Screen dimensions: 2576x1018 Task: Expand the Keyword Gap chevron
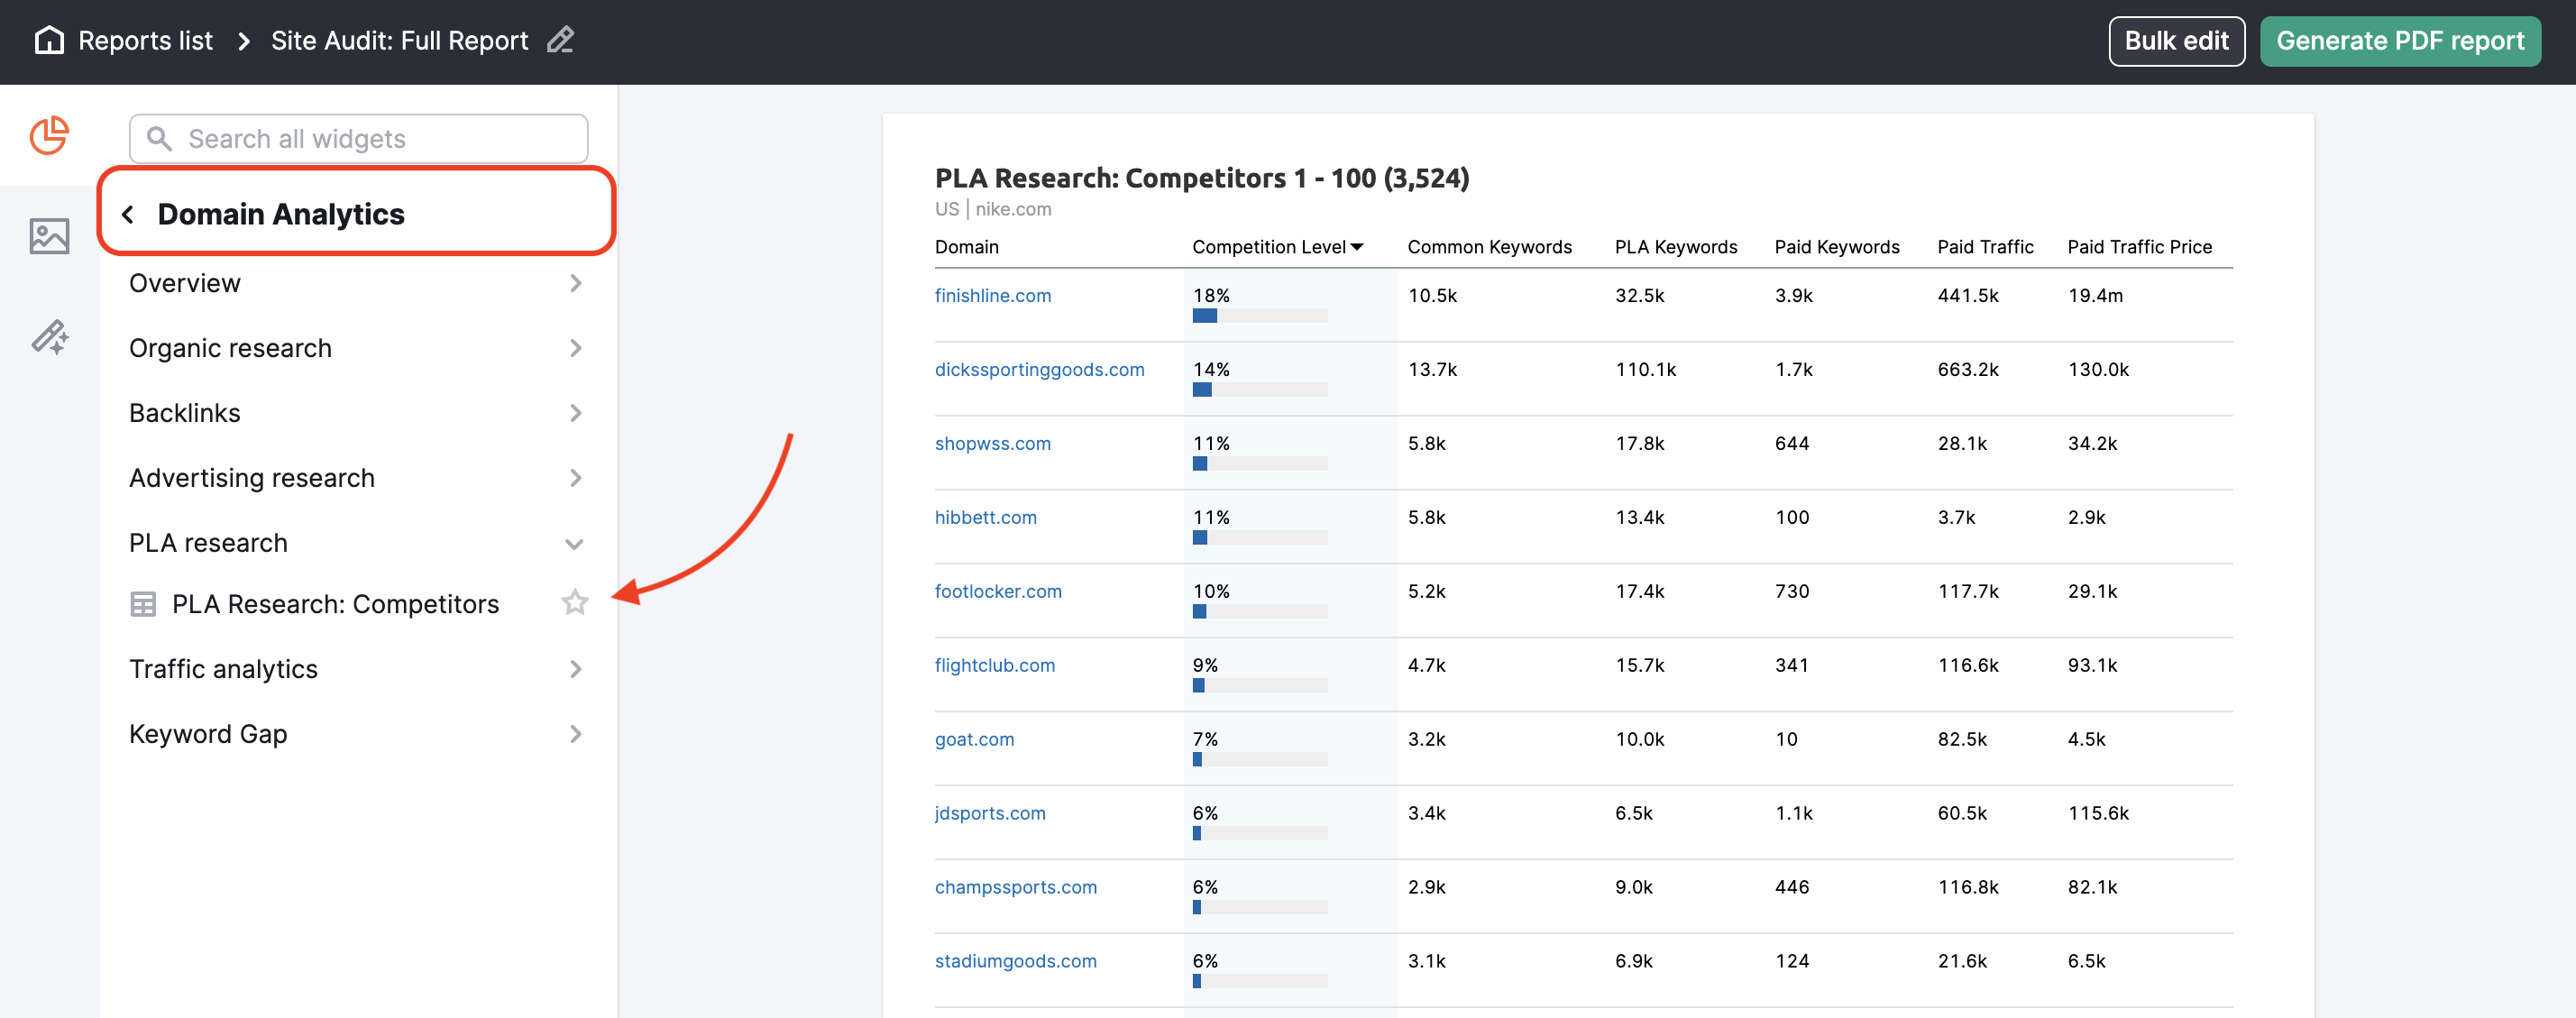576,734
